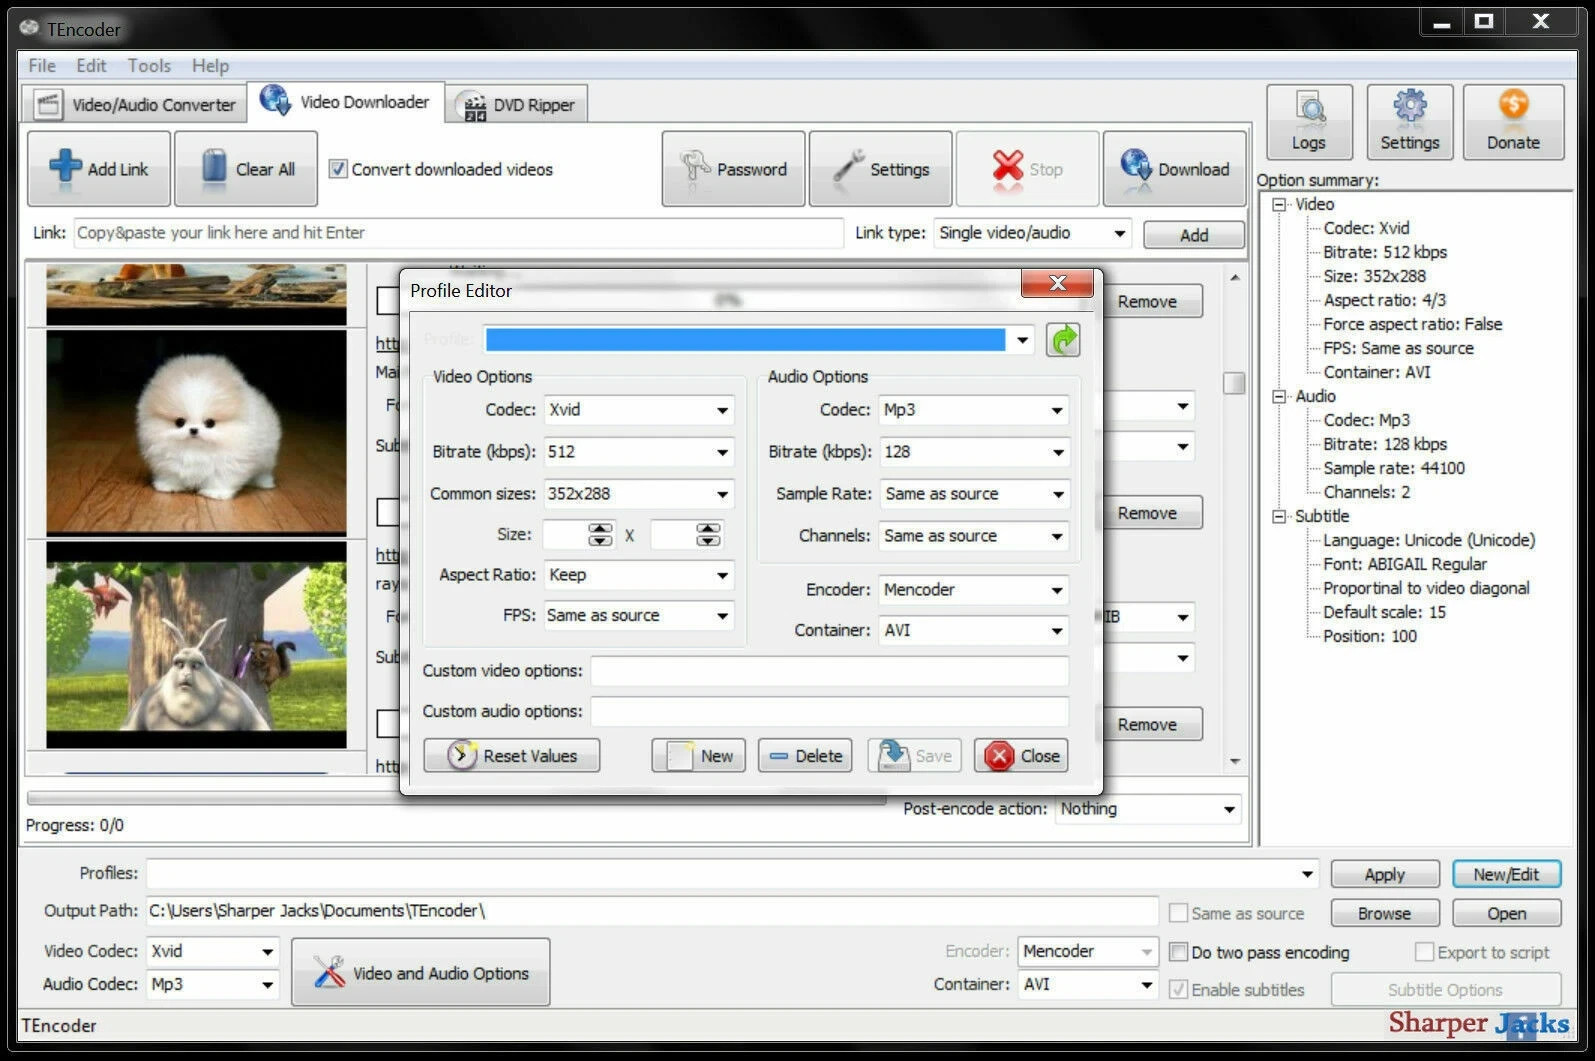Click the Add Link plus icon button
Image resolution: width=1595 pixels, height=1061 pixels.
(99, 168)
